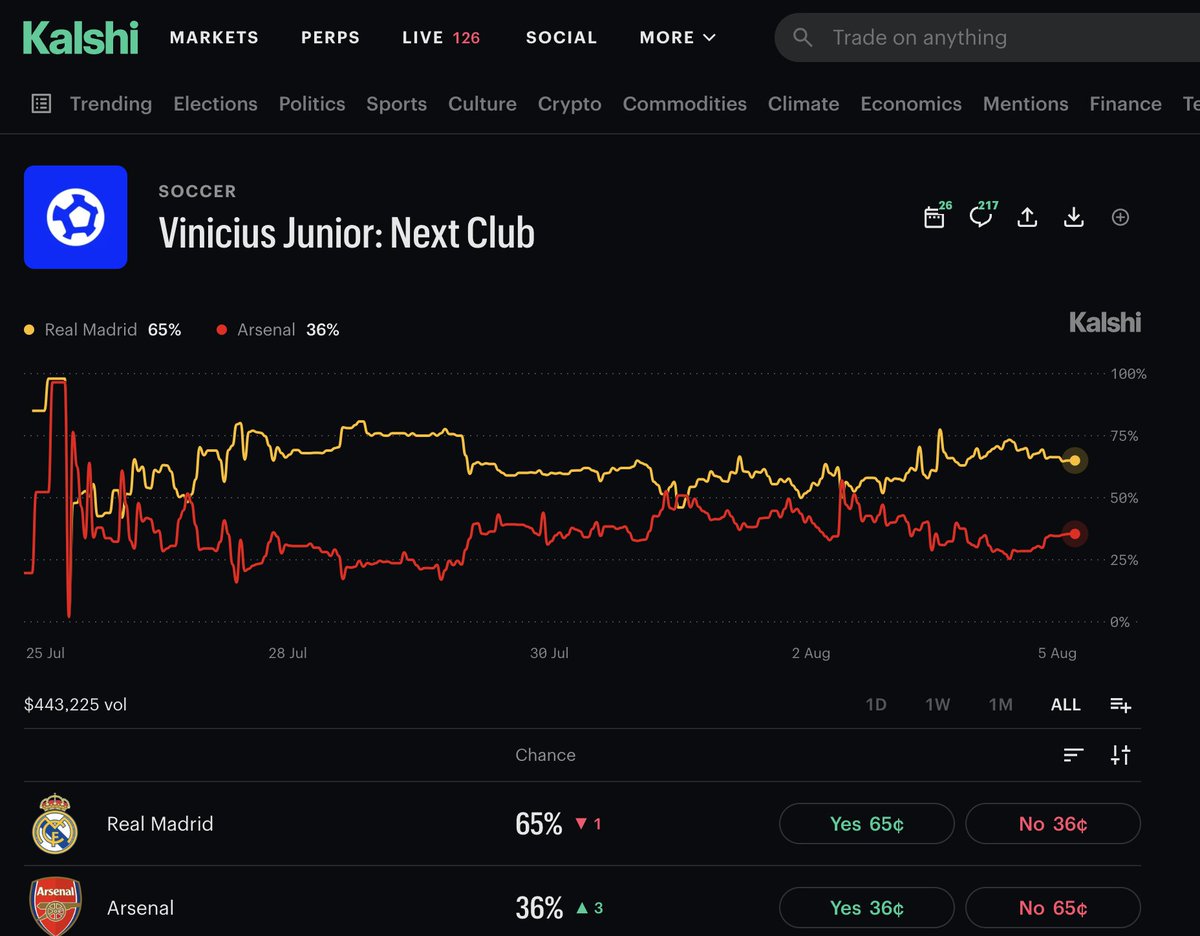Viewport: 1200px width, 936px height.
Task: Open the calendar icon with 26 badge
Action: tap(934, 217)
